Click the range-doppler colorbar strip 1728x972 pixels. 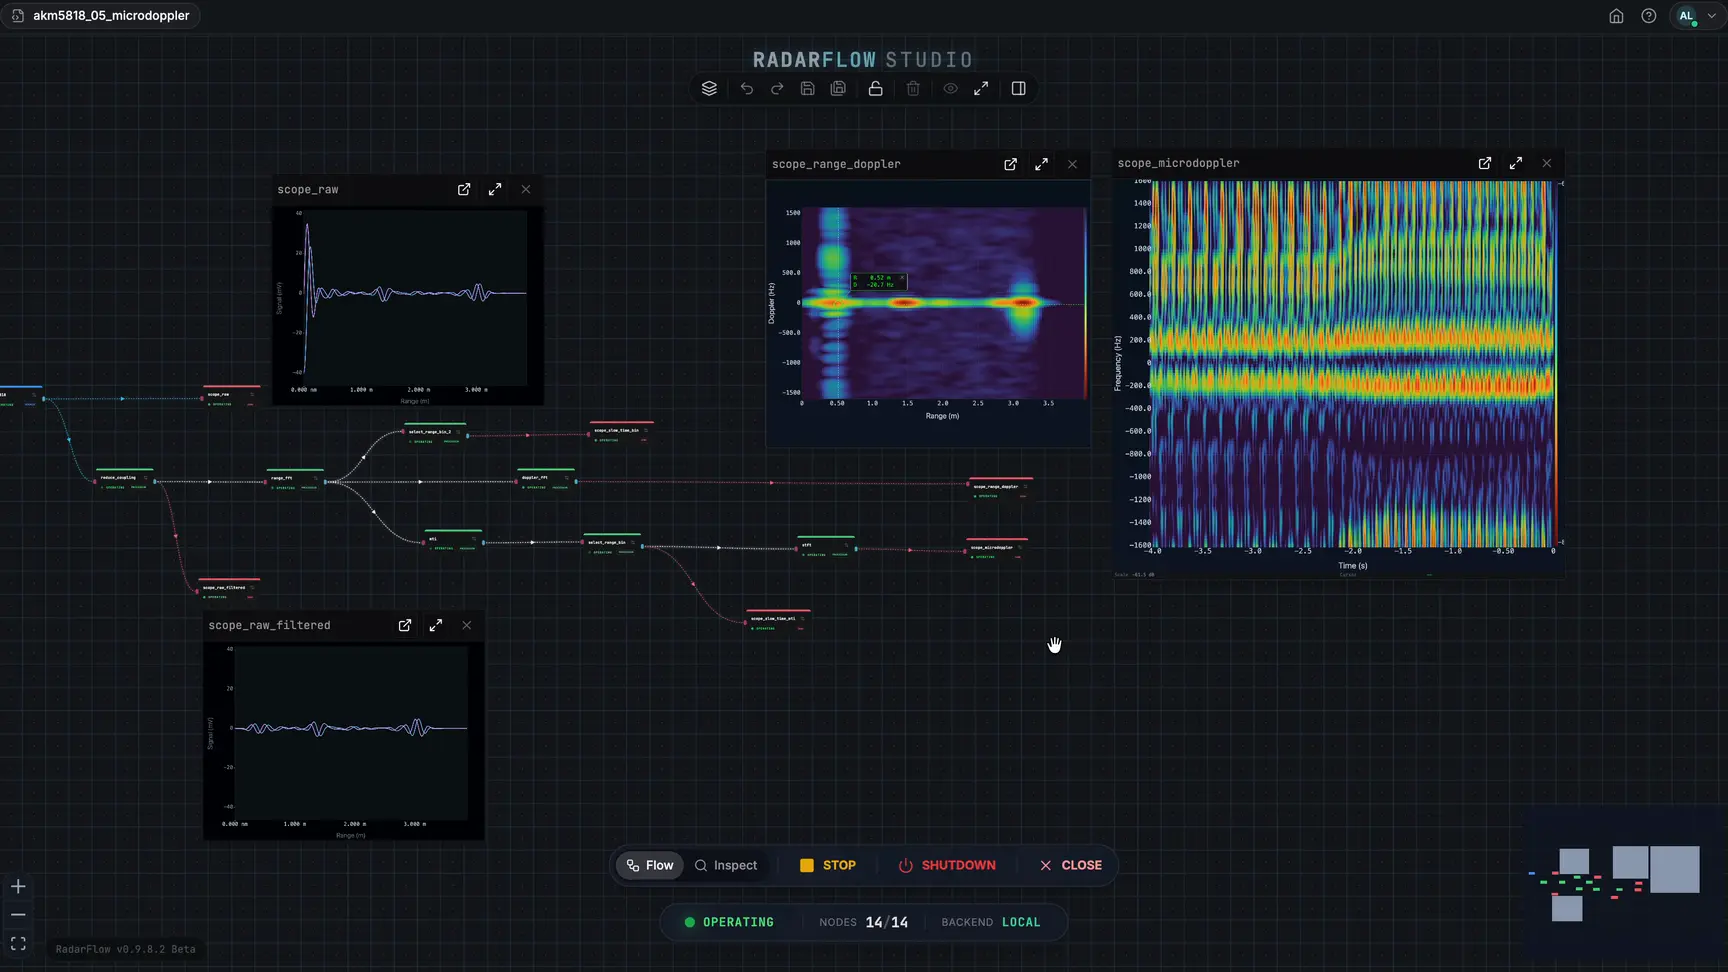pyautogui.click(x=1085, y=303)
